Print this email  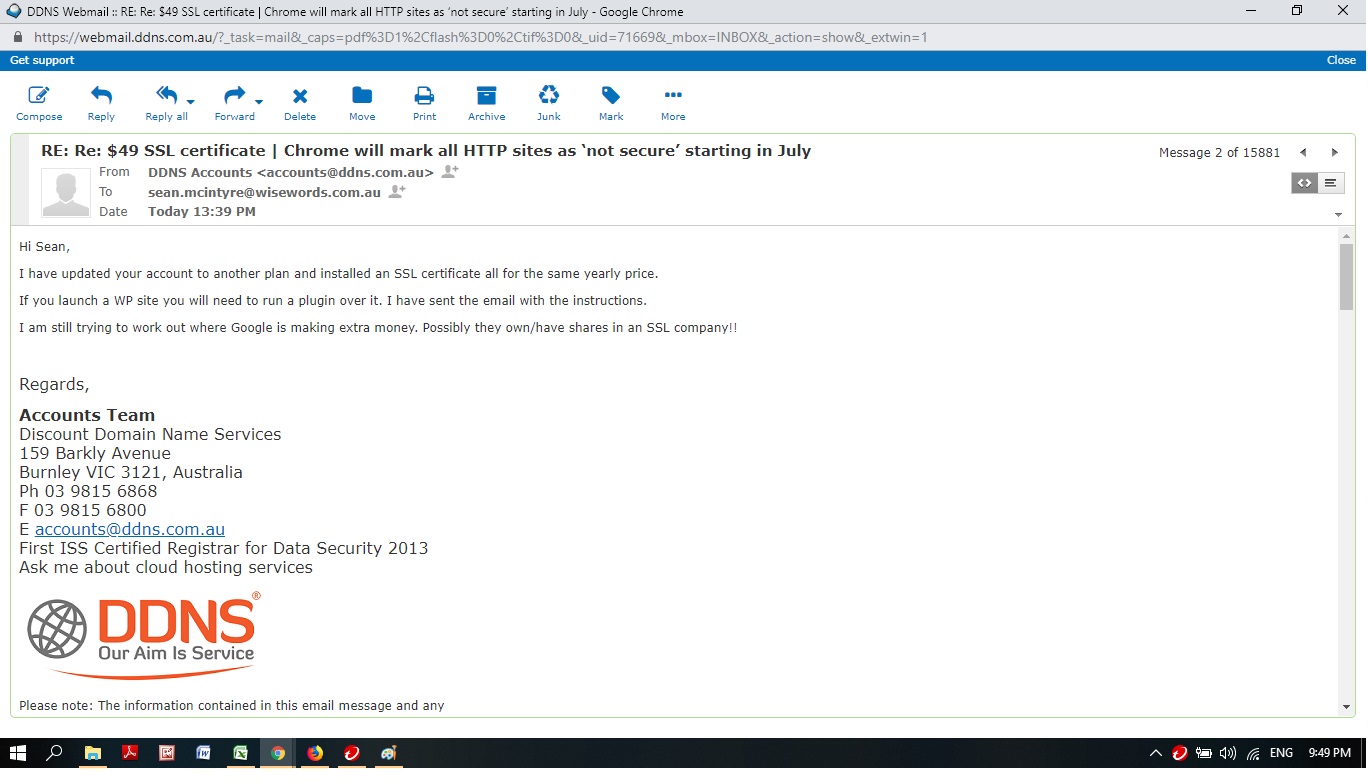(x=424, y=103)
